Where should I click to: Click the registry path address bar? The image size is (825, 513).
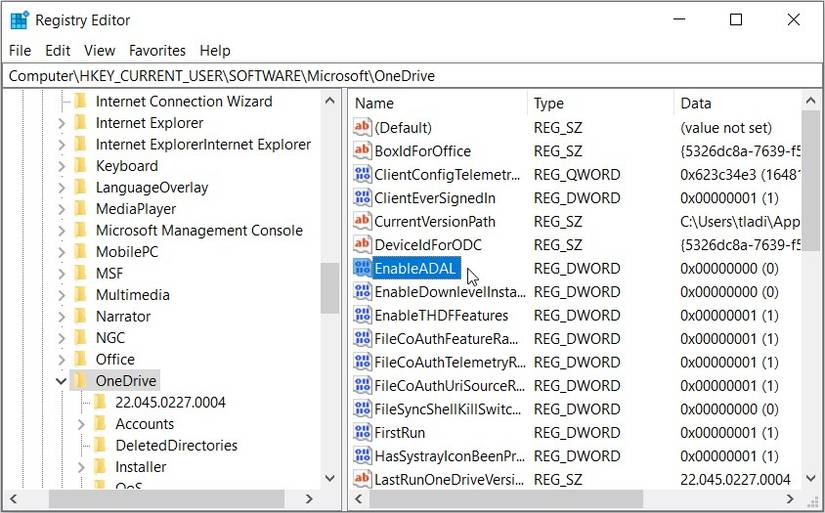tap(411, 76)
